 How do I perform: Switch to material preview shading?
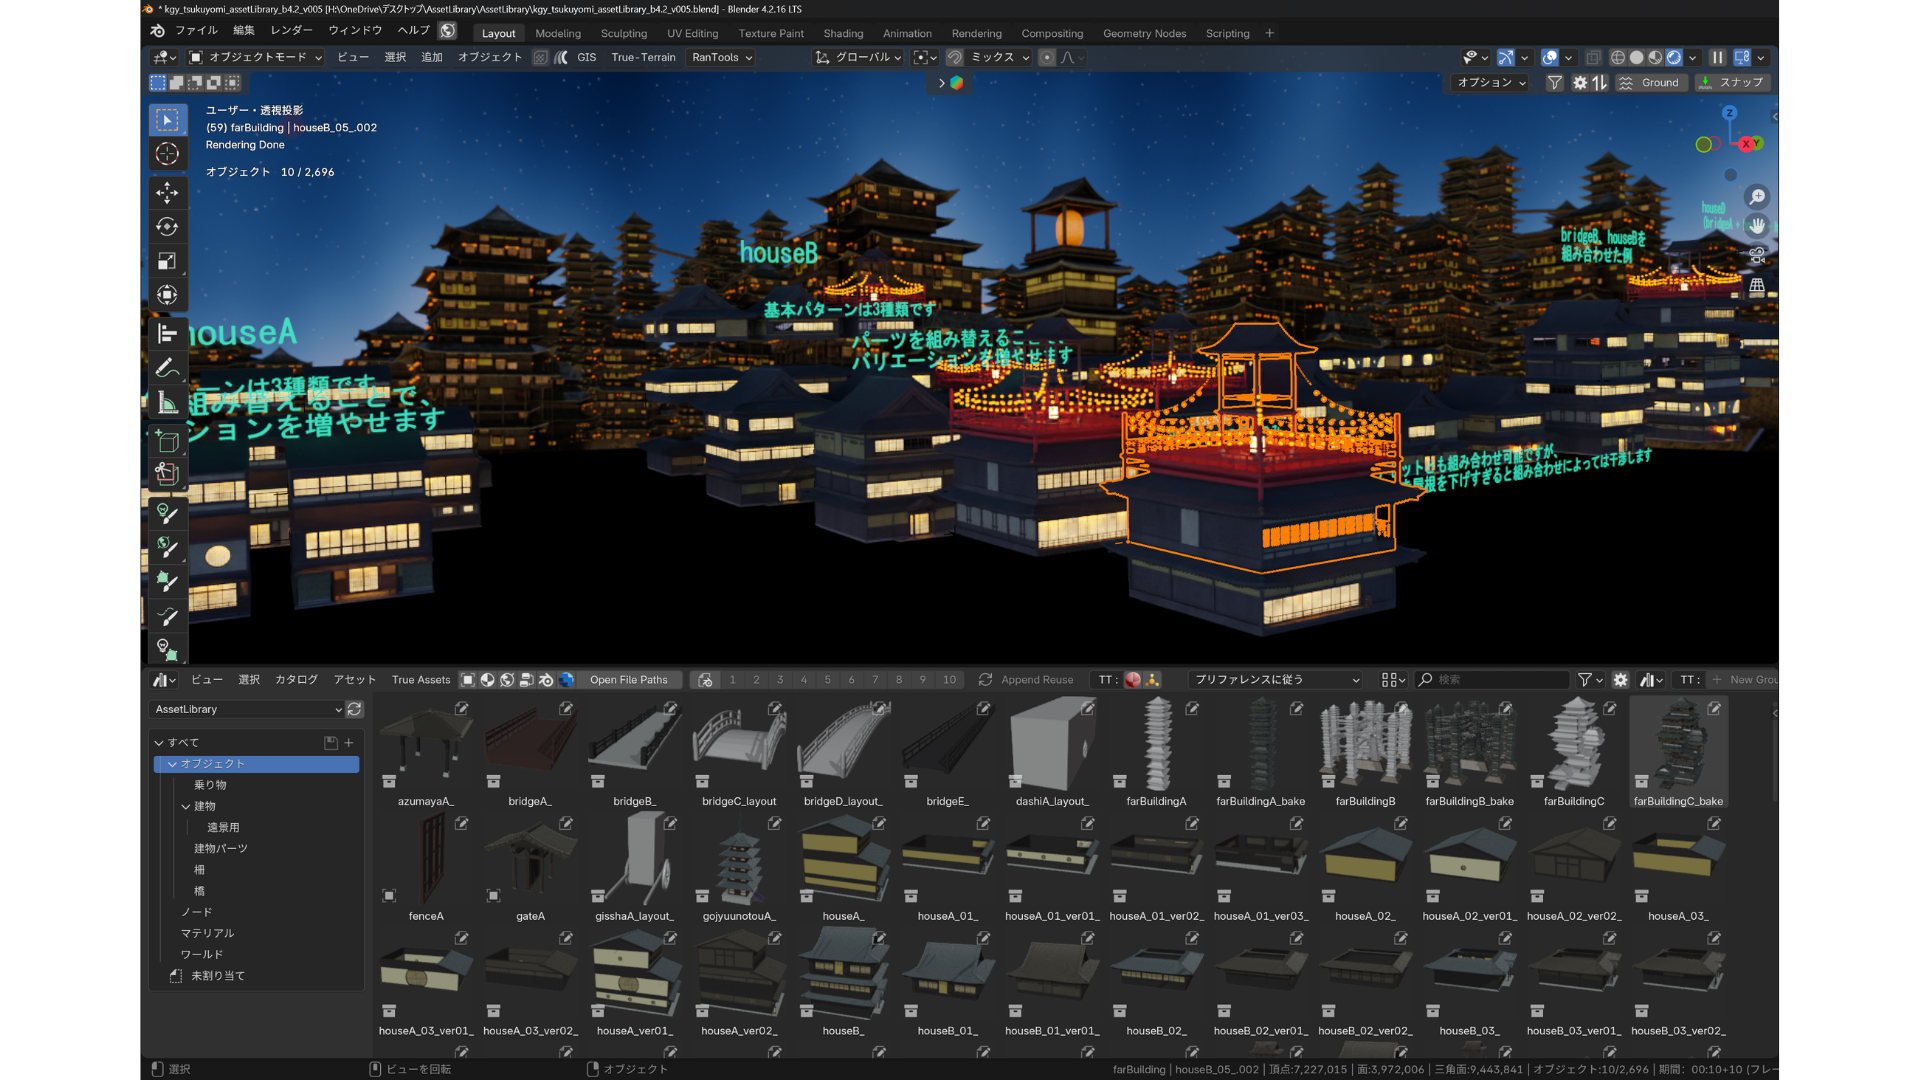(1655, 58)
